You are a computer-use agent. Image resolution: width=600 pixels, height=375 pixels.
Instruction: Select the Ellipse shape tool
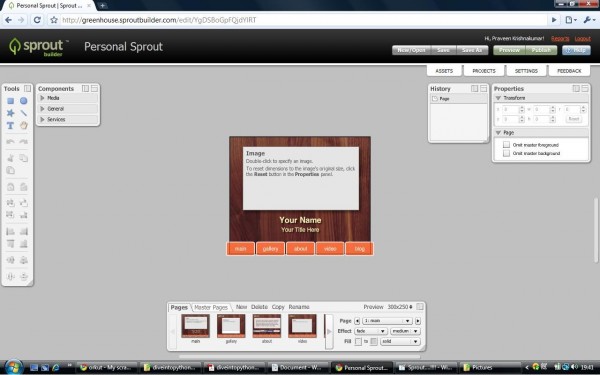24,101
